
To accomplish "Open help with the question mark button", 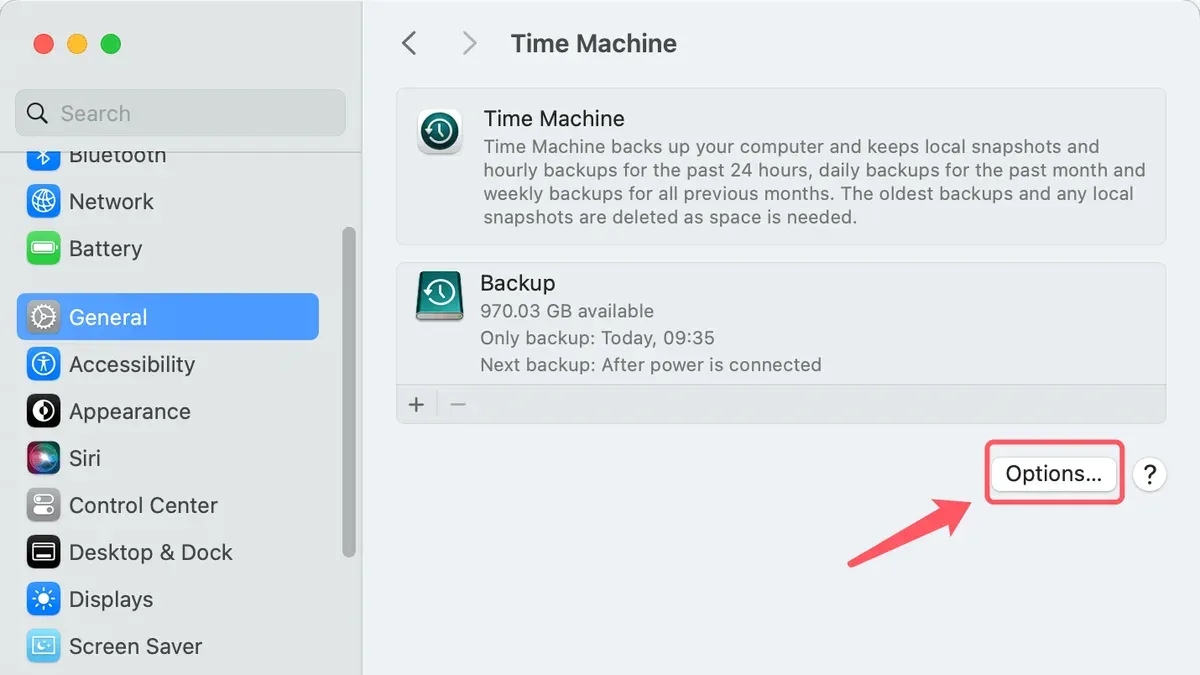I will [1150, 474].
